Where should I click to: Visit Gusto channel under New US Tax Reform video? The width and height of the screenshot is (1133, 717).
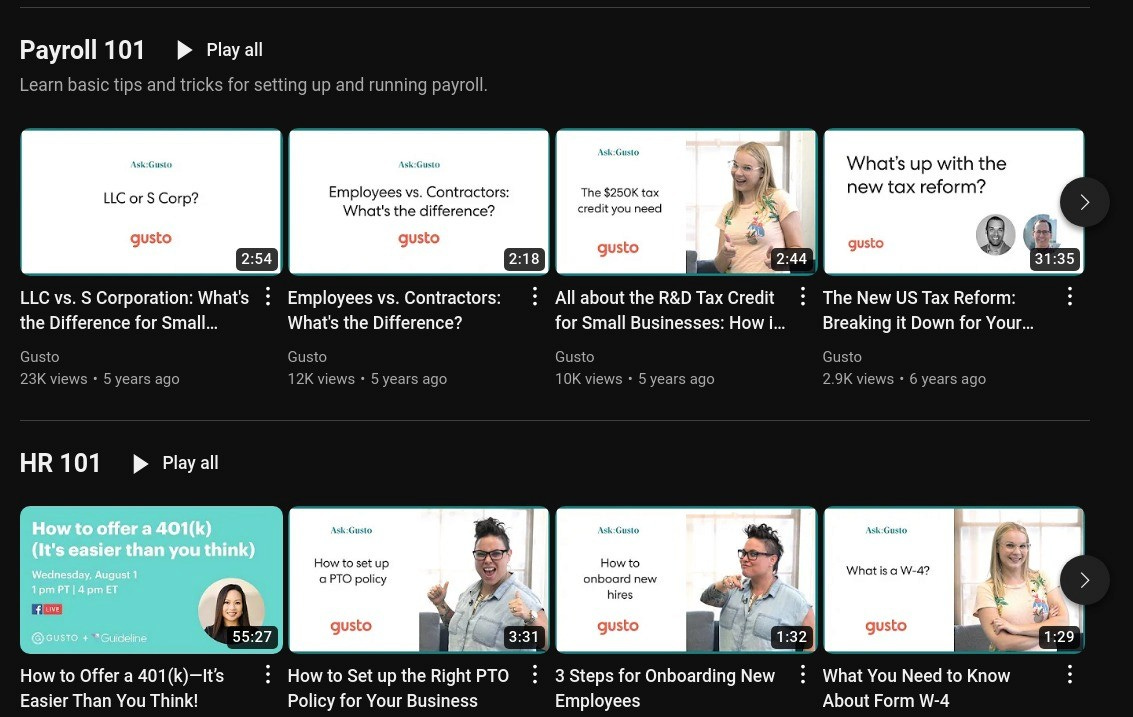point(842,357)
